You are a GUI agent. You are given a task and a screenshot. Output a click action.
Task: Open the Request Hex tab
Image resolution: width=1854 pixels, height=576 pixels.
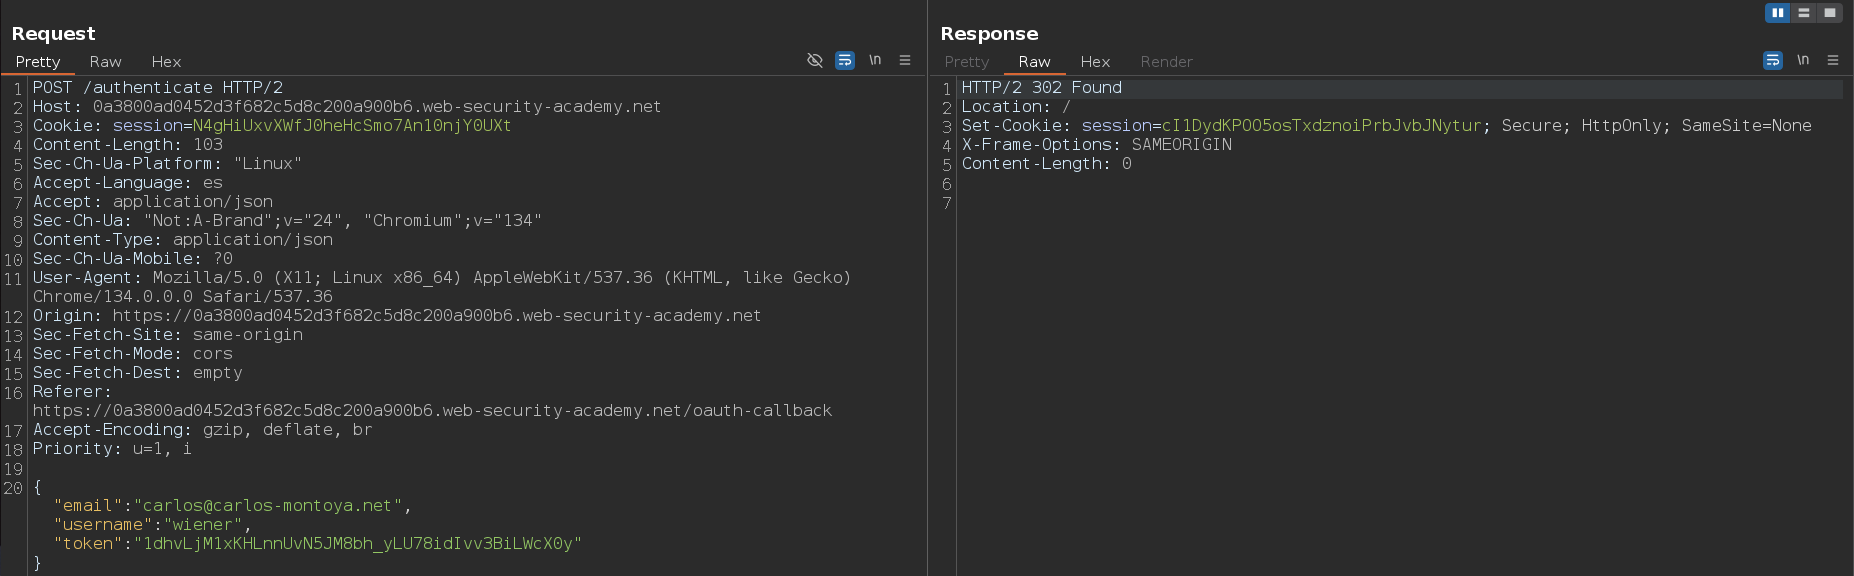(166, 62)
